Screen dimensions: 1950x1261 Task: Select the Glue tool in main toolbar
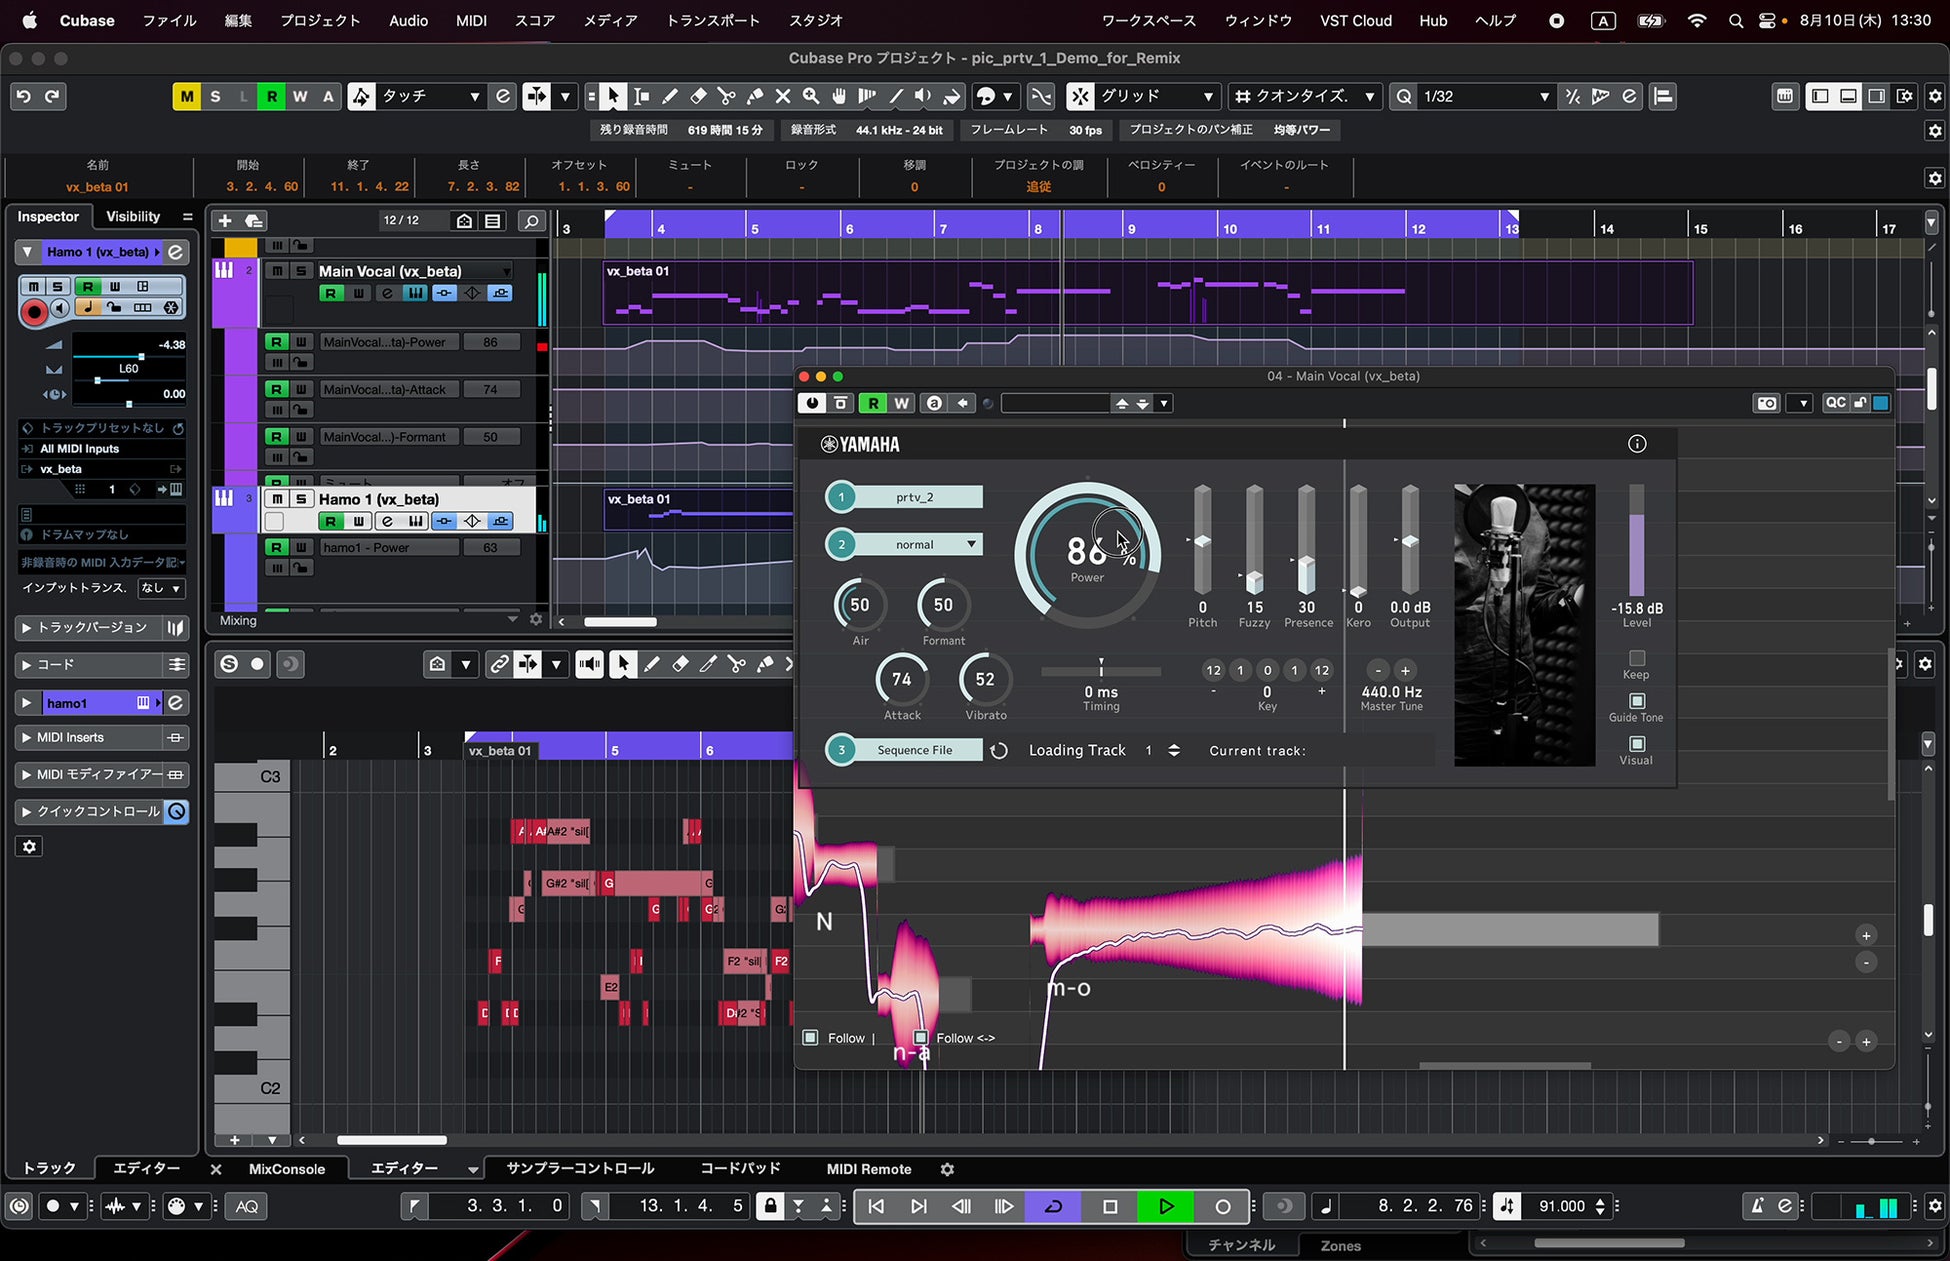click(x=755, y=96)
